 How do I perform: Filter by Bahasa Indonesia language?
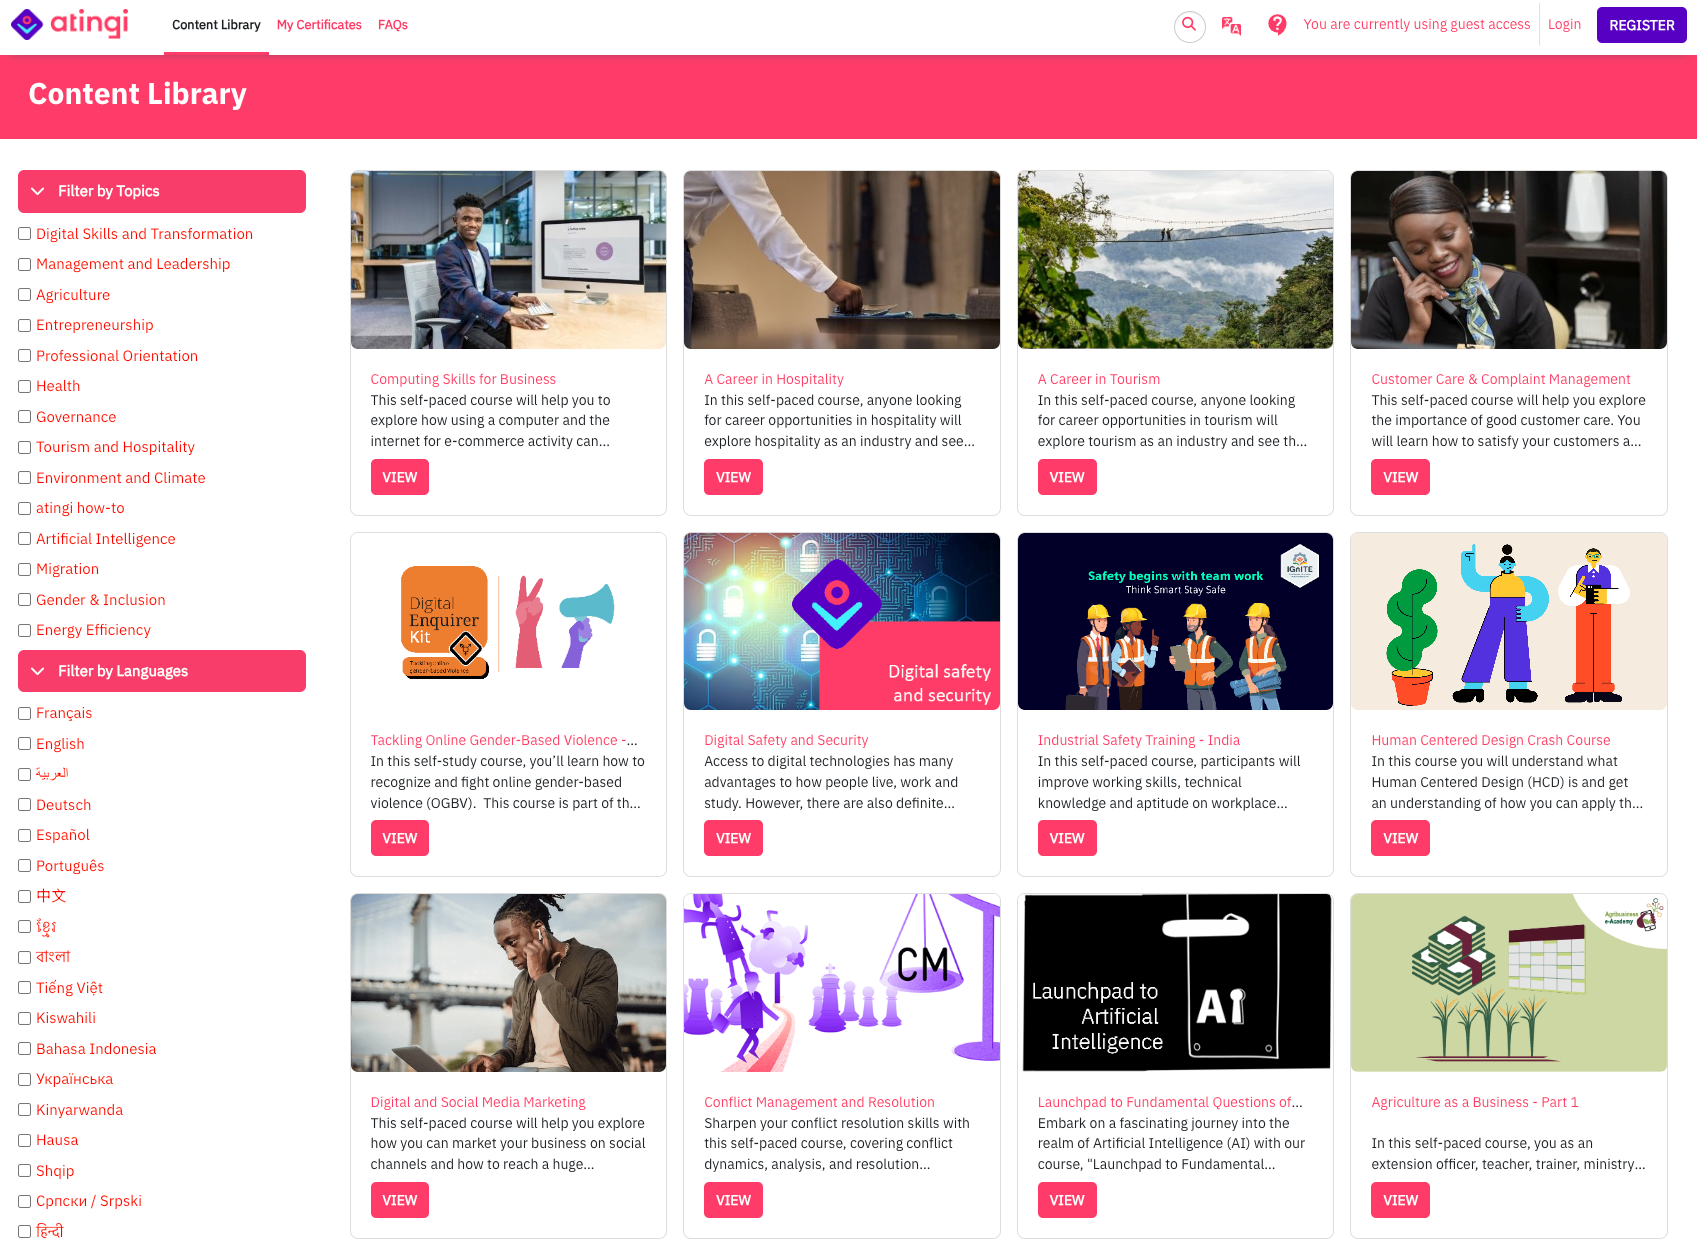25,1049
